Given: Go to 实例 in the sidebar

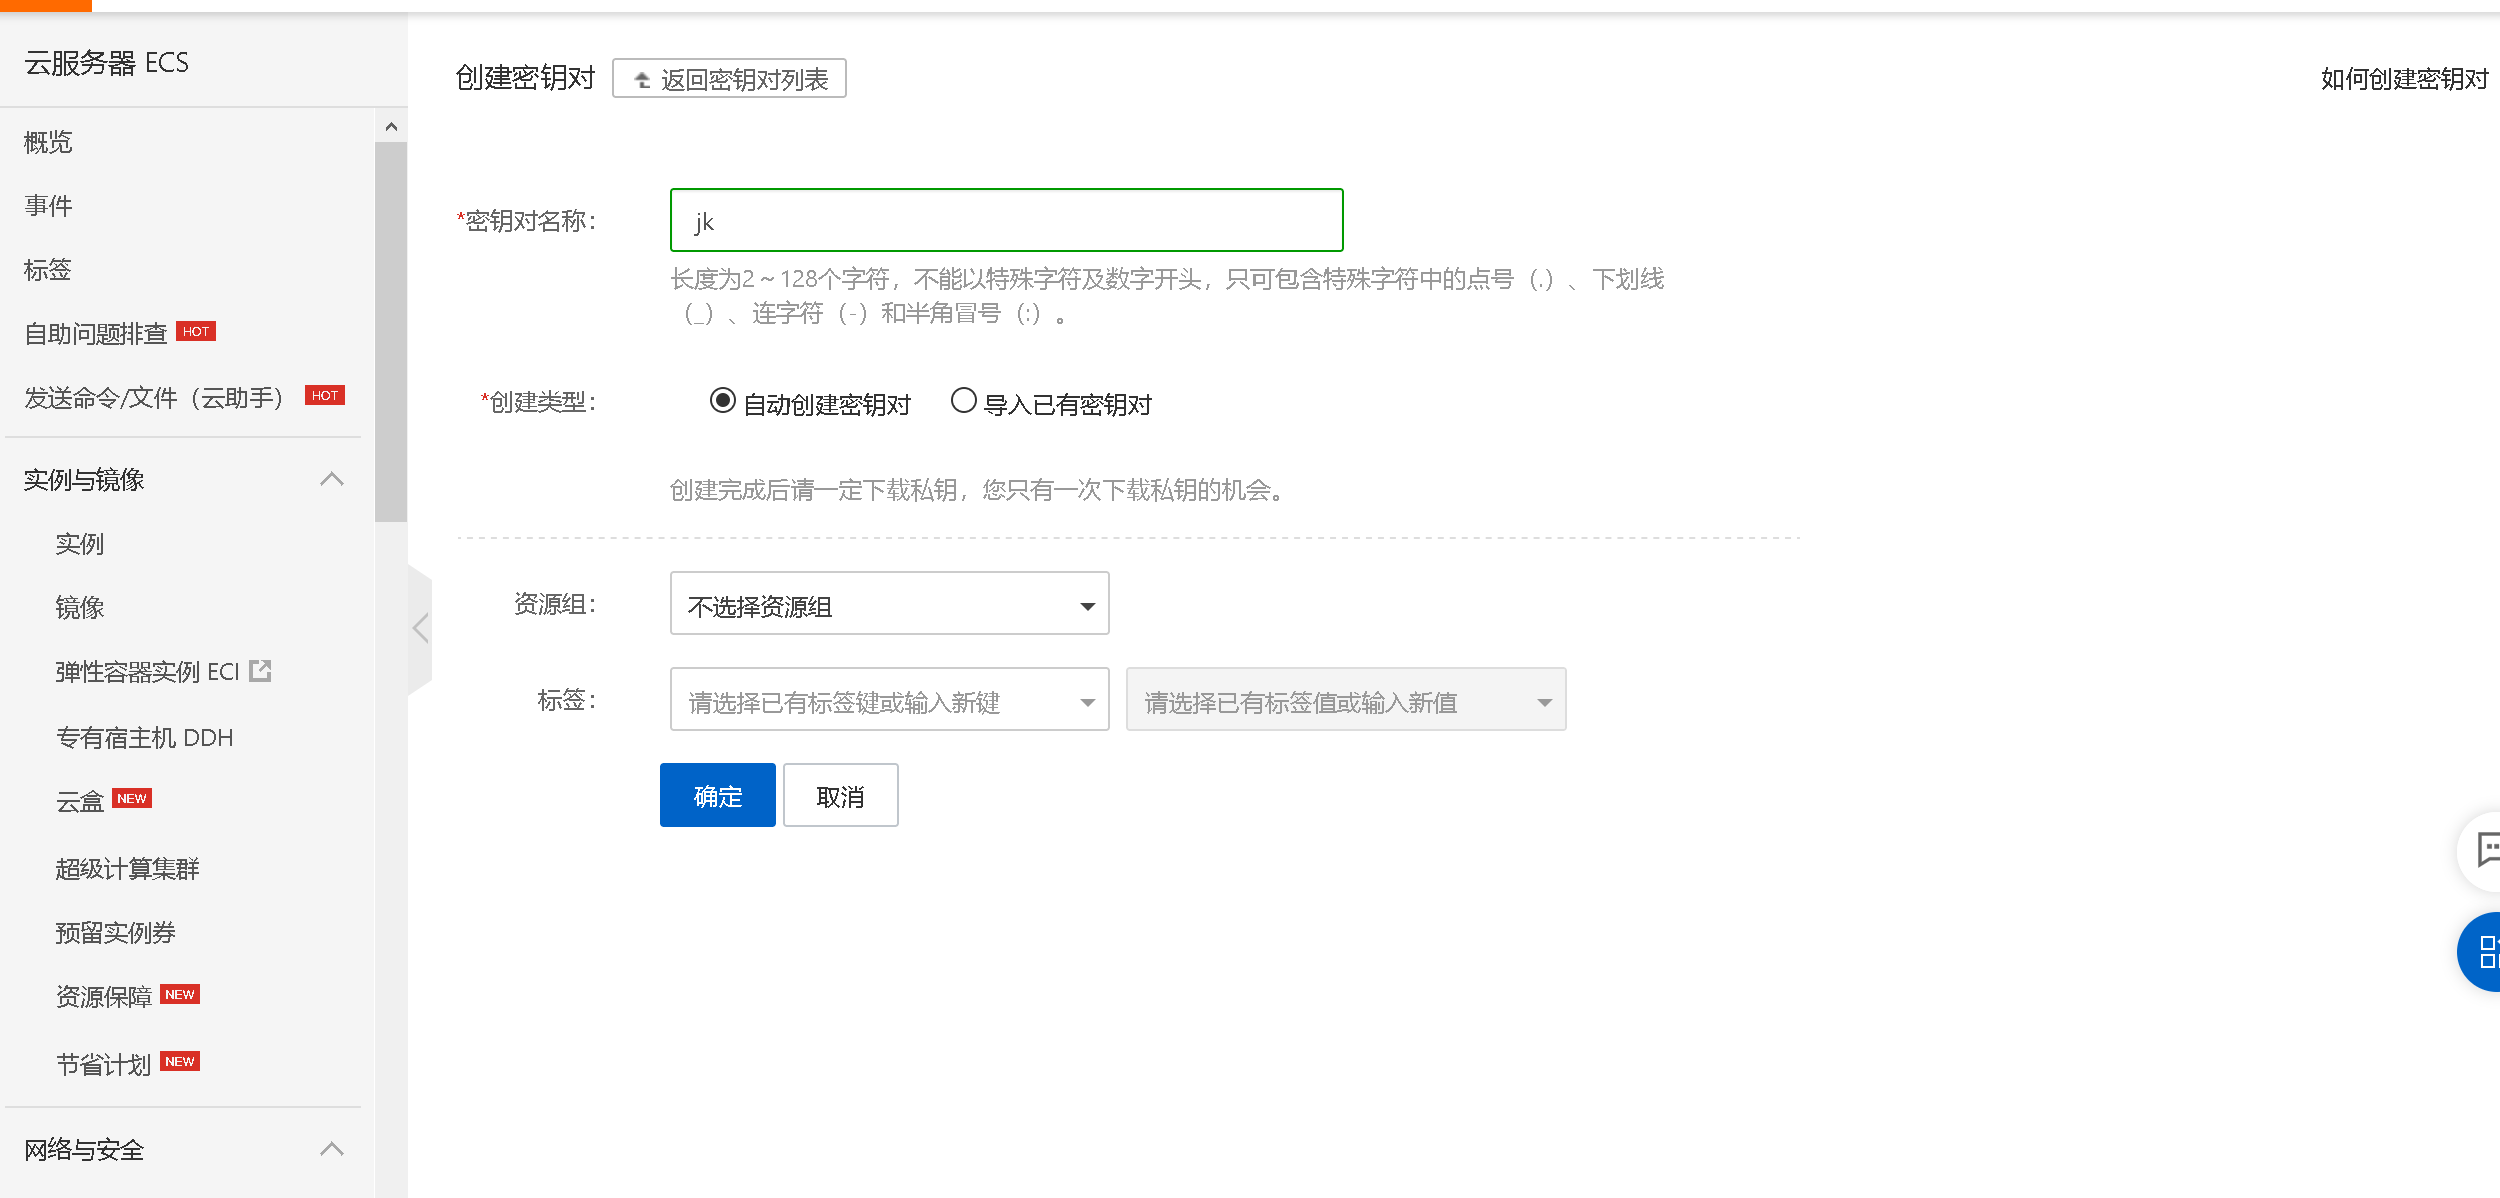Looking at the screenshot, I should click(x=80, y=544).
